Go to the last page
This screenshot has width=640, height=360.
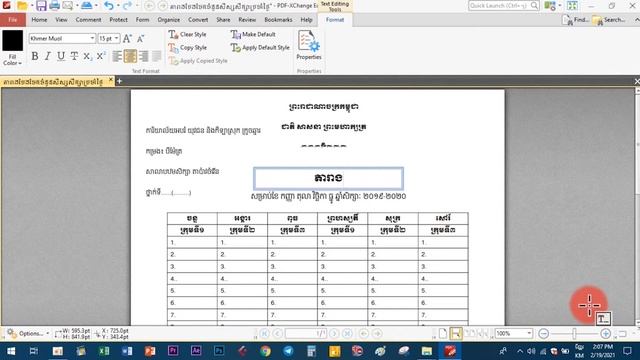coord(347,333)
